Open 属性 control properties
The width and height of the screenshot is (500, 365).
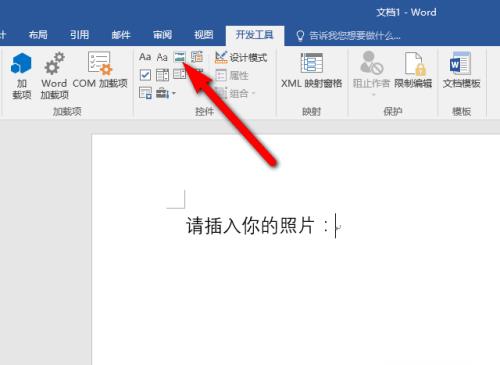coord(232,75)
